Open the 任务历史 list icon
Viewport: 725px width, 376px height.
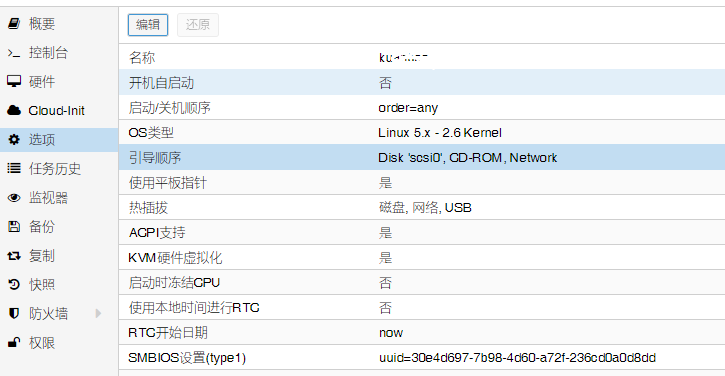pos(14,168)
